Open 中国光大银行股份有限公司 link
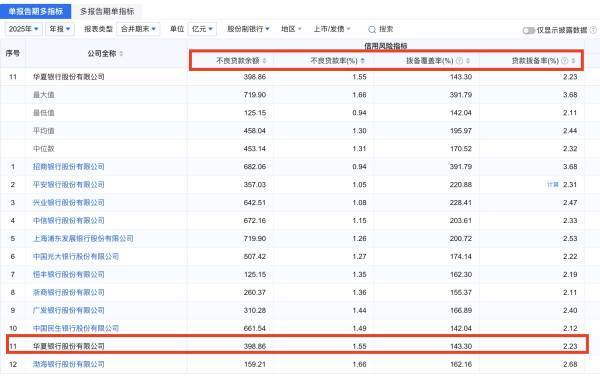 pos(76,256)
